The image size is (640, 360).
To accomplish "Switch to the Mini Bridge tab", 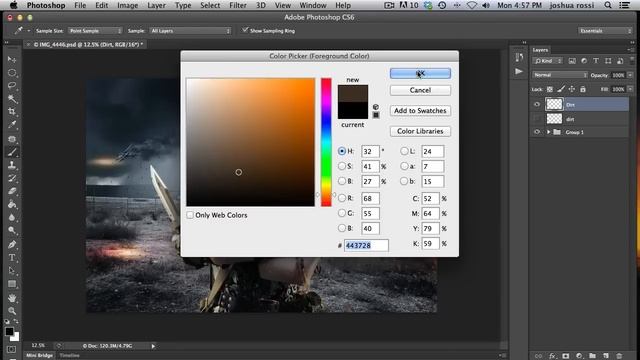I will tap(39, 356).
